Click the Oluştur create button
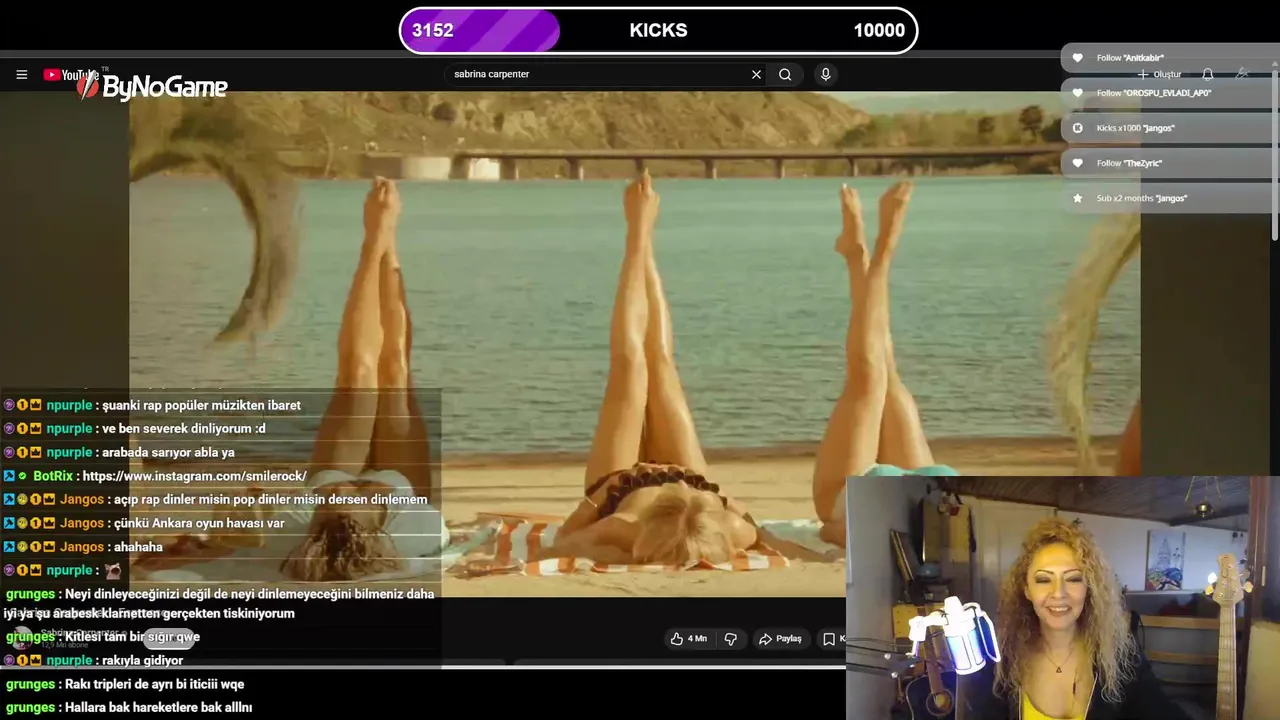1280x720 pixels. (1160, 74)
